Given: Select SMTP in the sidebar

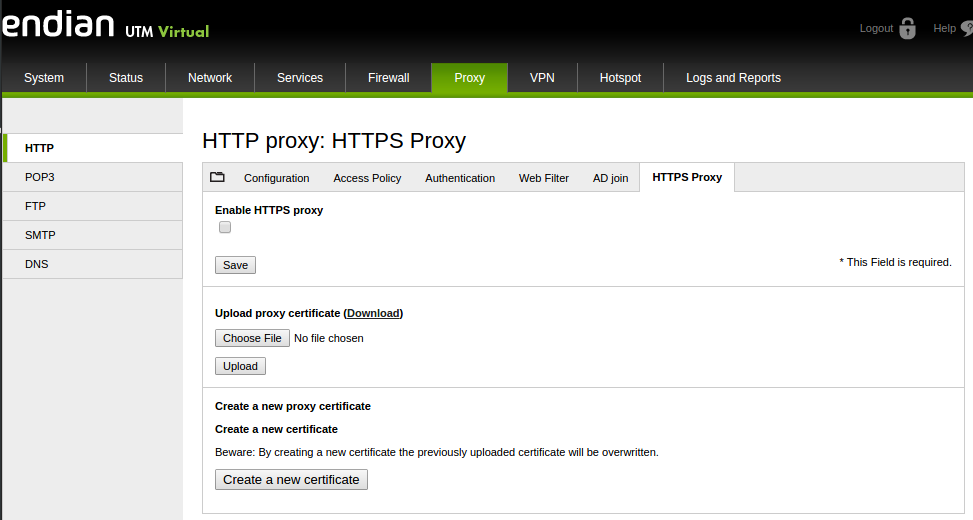Looking at the screenshot, I should tap(40, 235).
